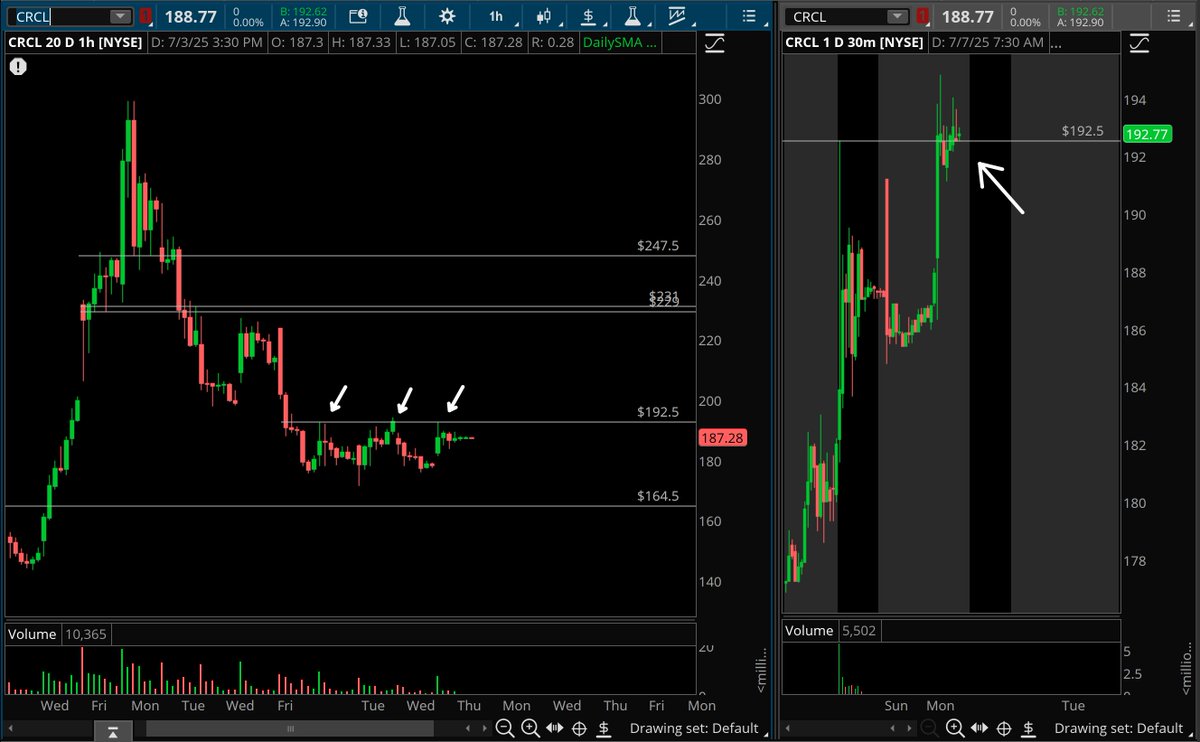Click right chart horizontal expand arrows icon

980,729
